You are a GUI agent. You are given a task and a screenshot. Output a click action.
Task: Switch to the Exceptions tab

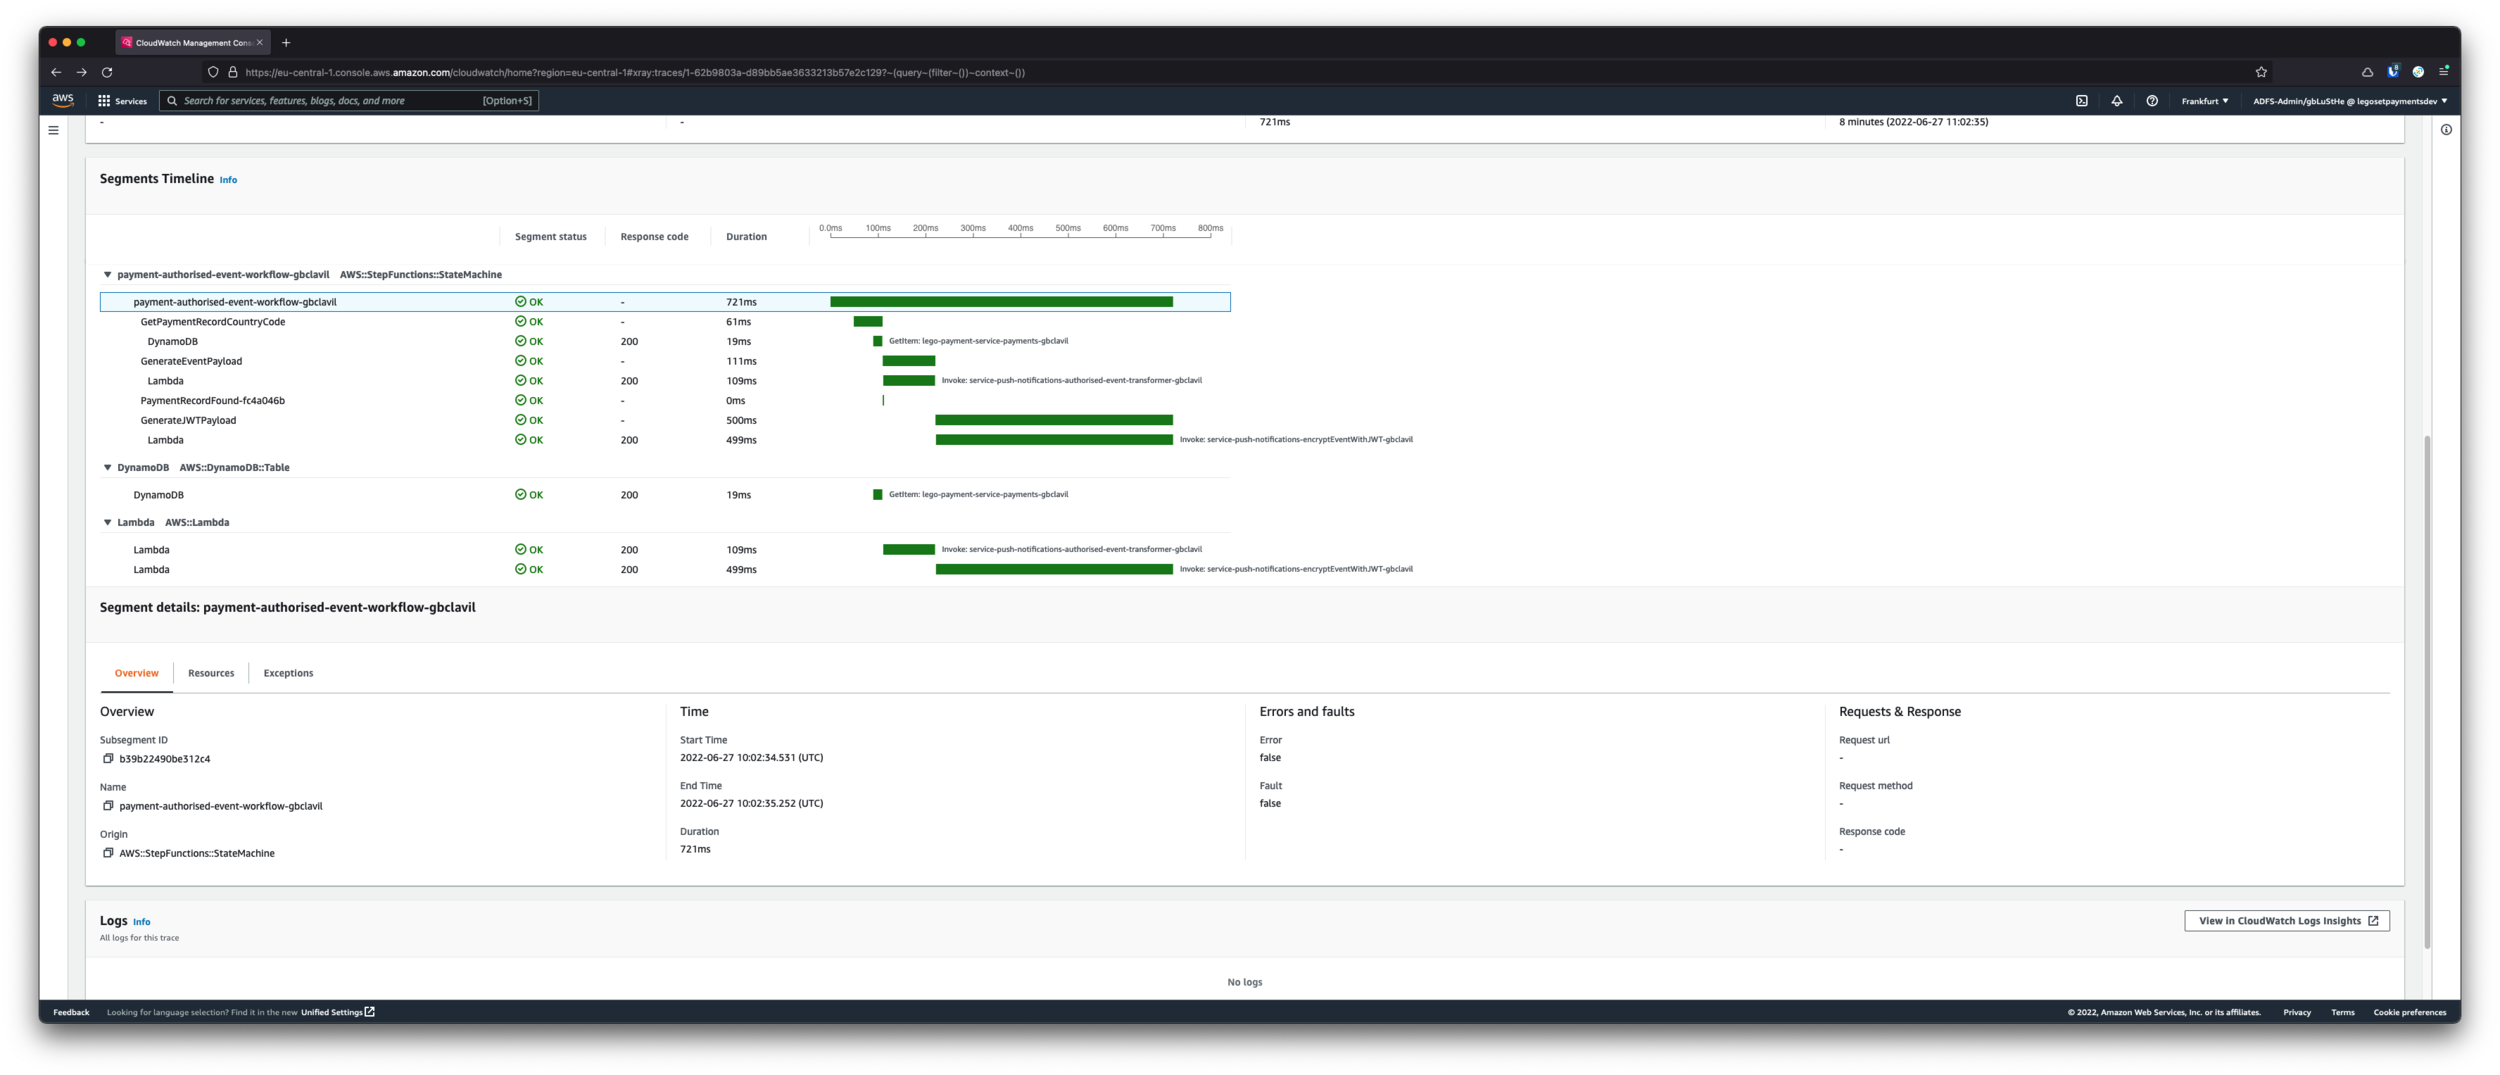pos(288,674)
